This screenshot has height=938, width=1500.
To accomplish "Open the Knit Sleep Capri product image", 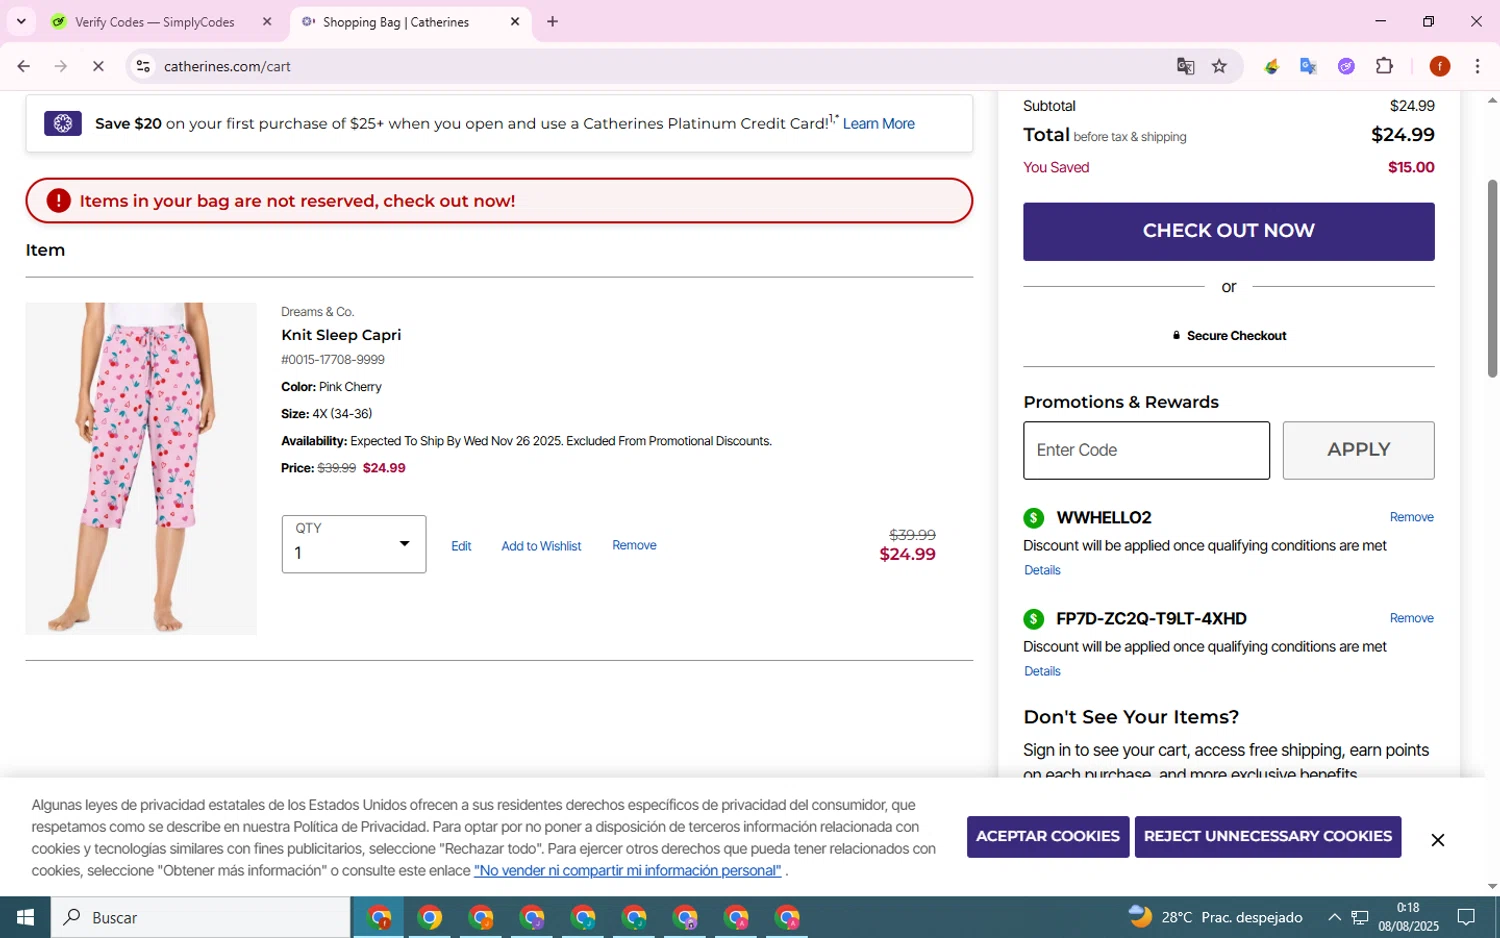I will 141,468.
